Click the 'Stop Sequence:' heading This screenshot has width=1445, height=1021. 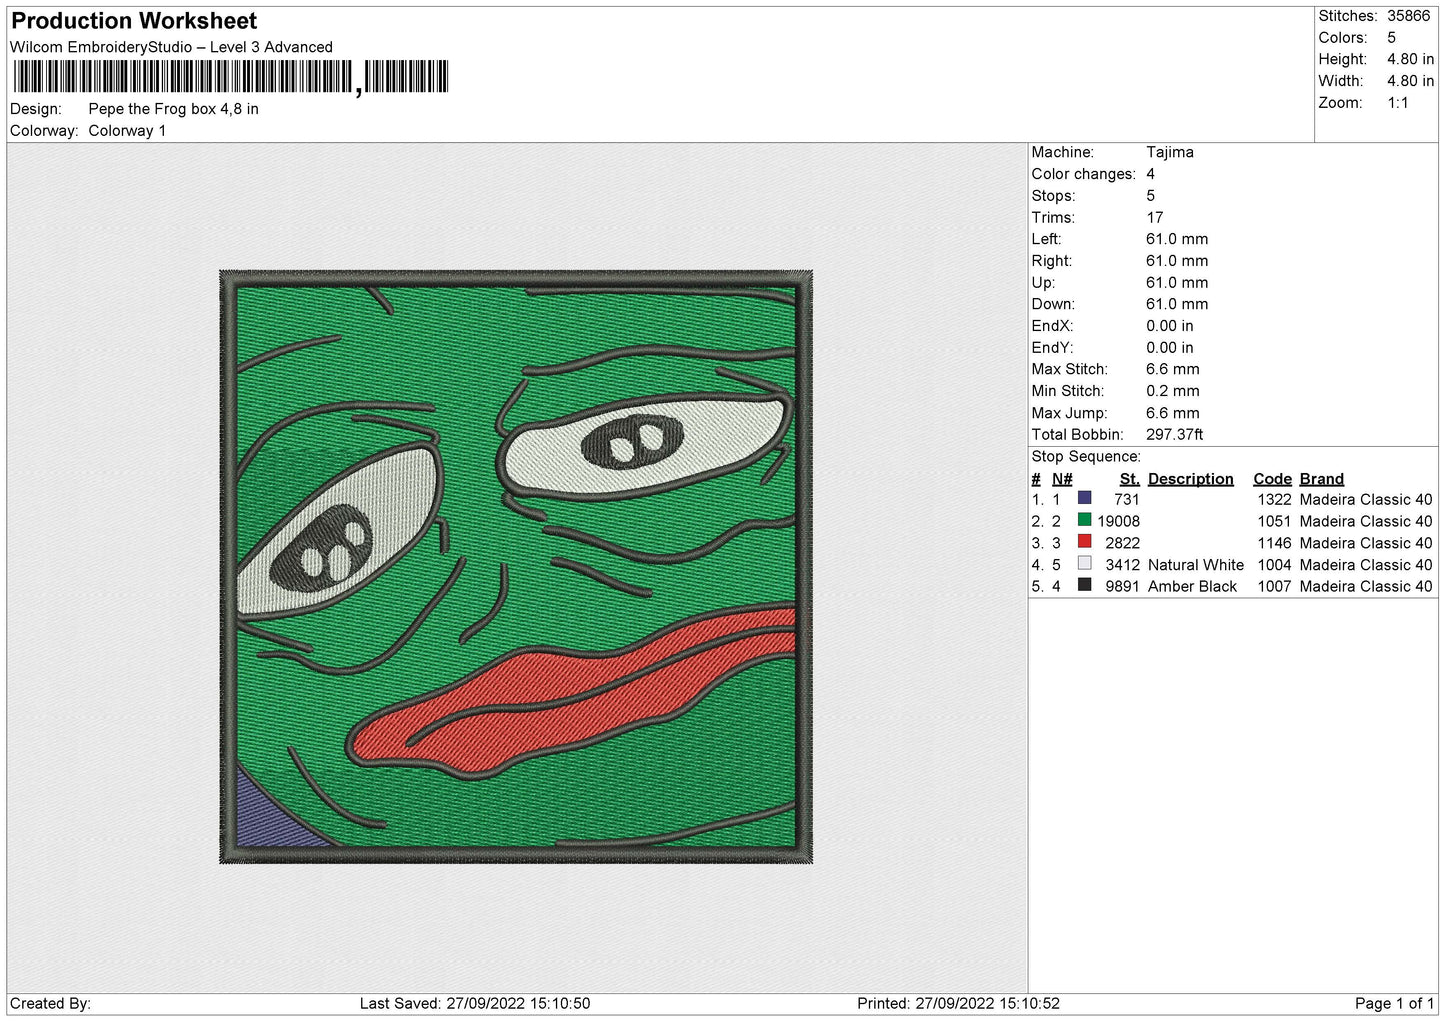point(1086,456)
